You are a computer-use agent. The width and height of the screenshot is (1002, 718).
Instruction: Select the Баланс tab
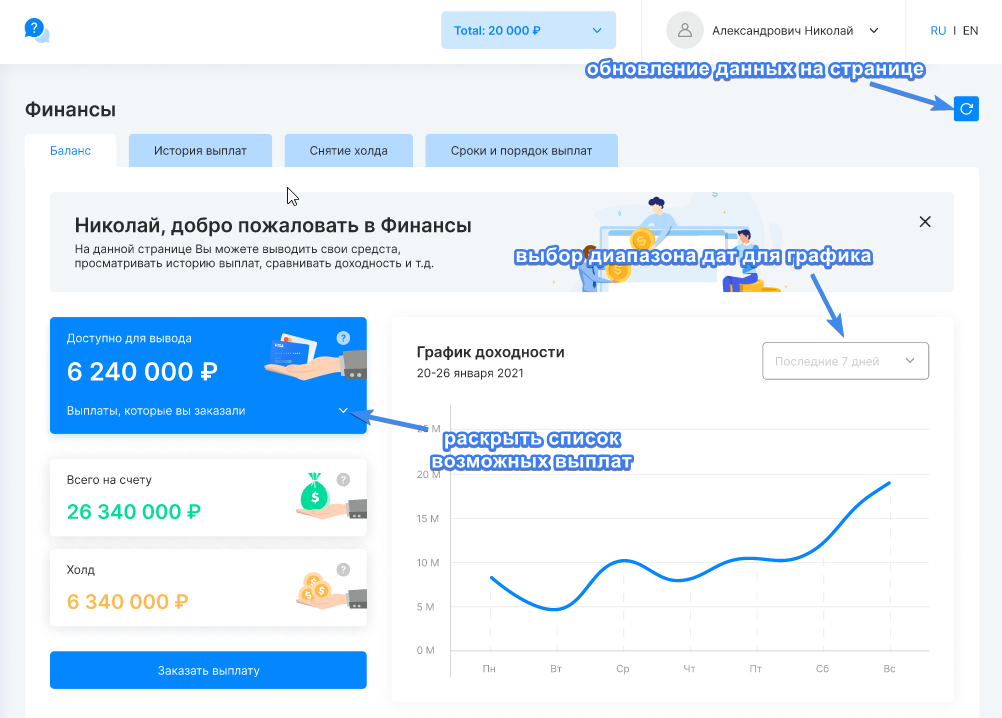pyautogui.click(x=70, y=151)
